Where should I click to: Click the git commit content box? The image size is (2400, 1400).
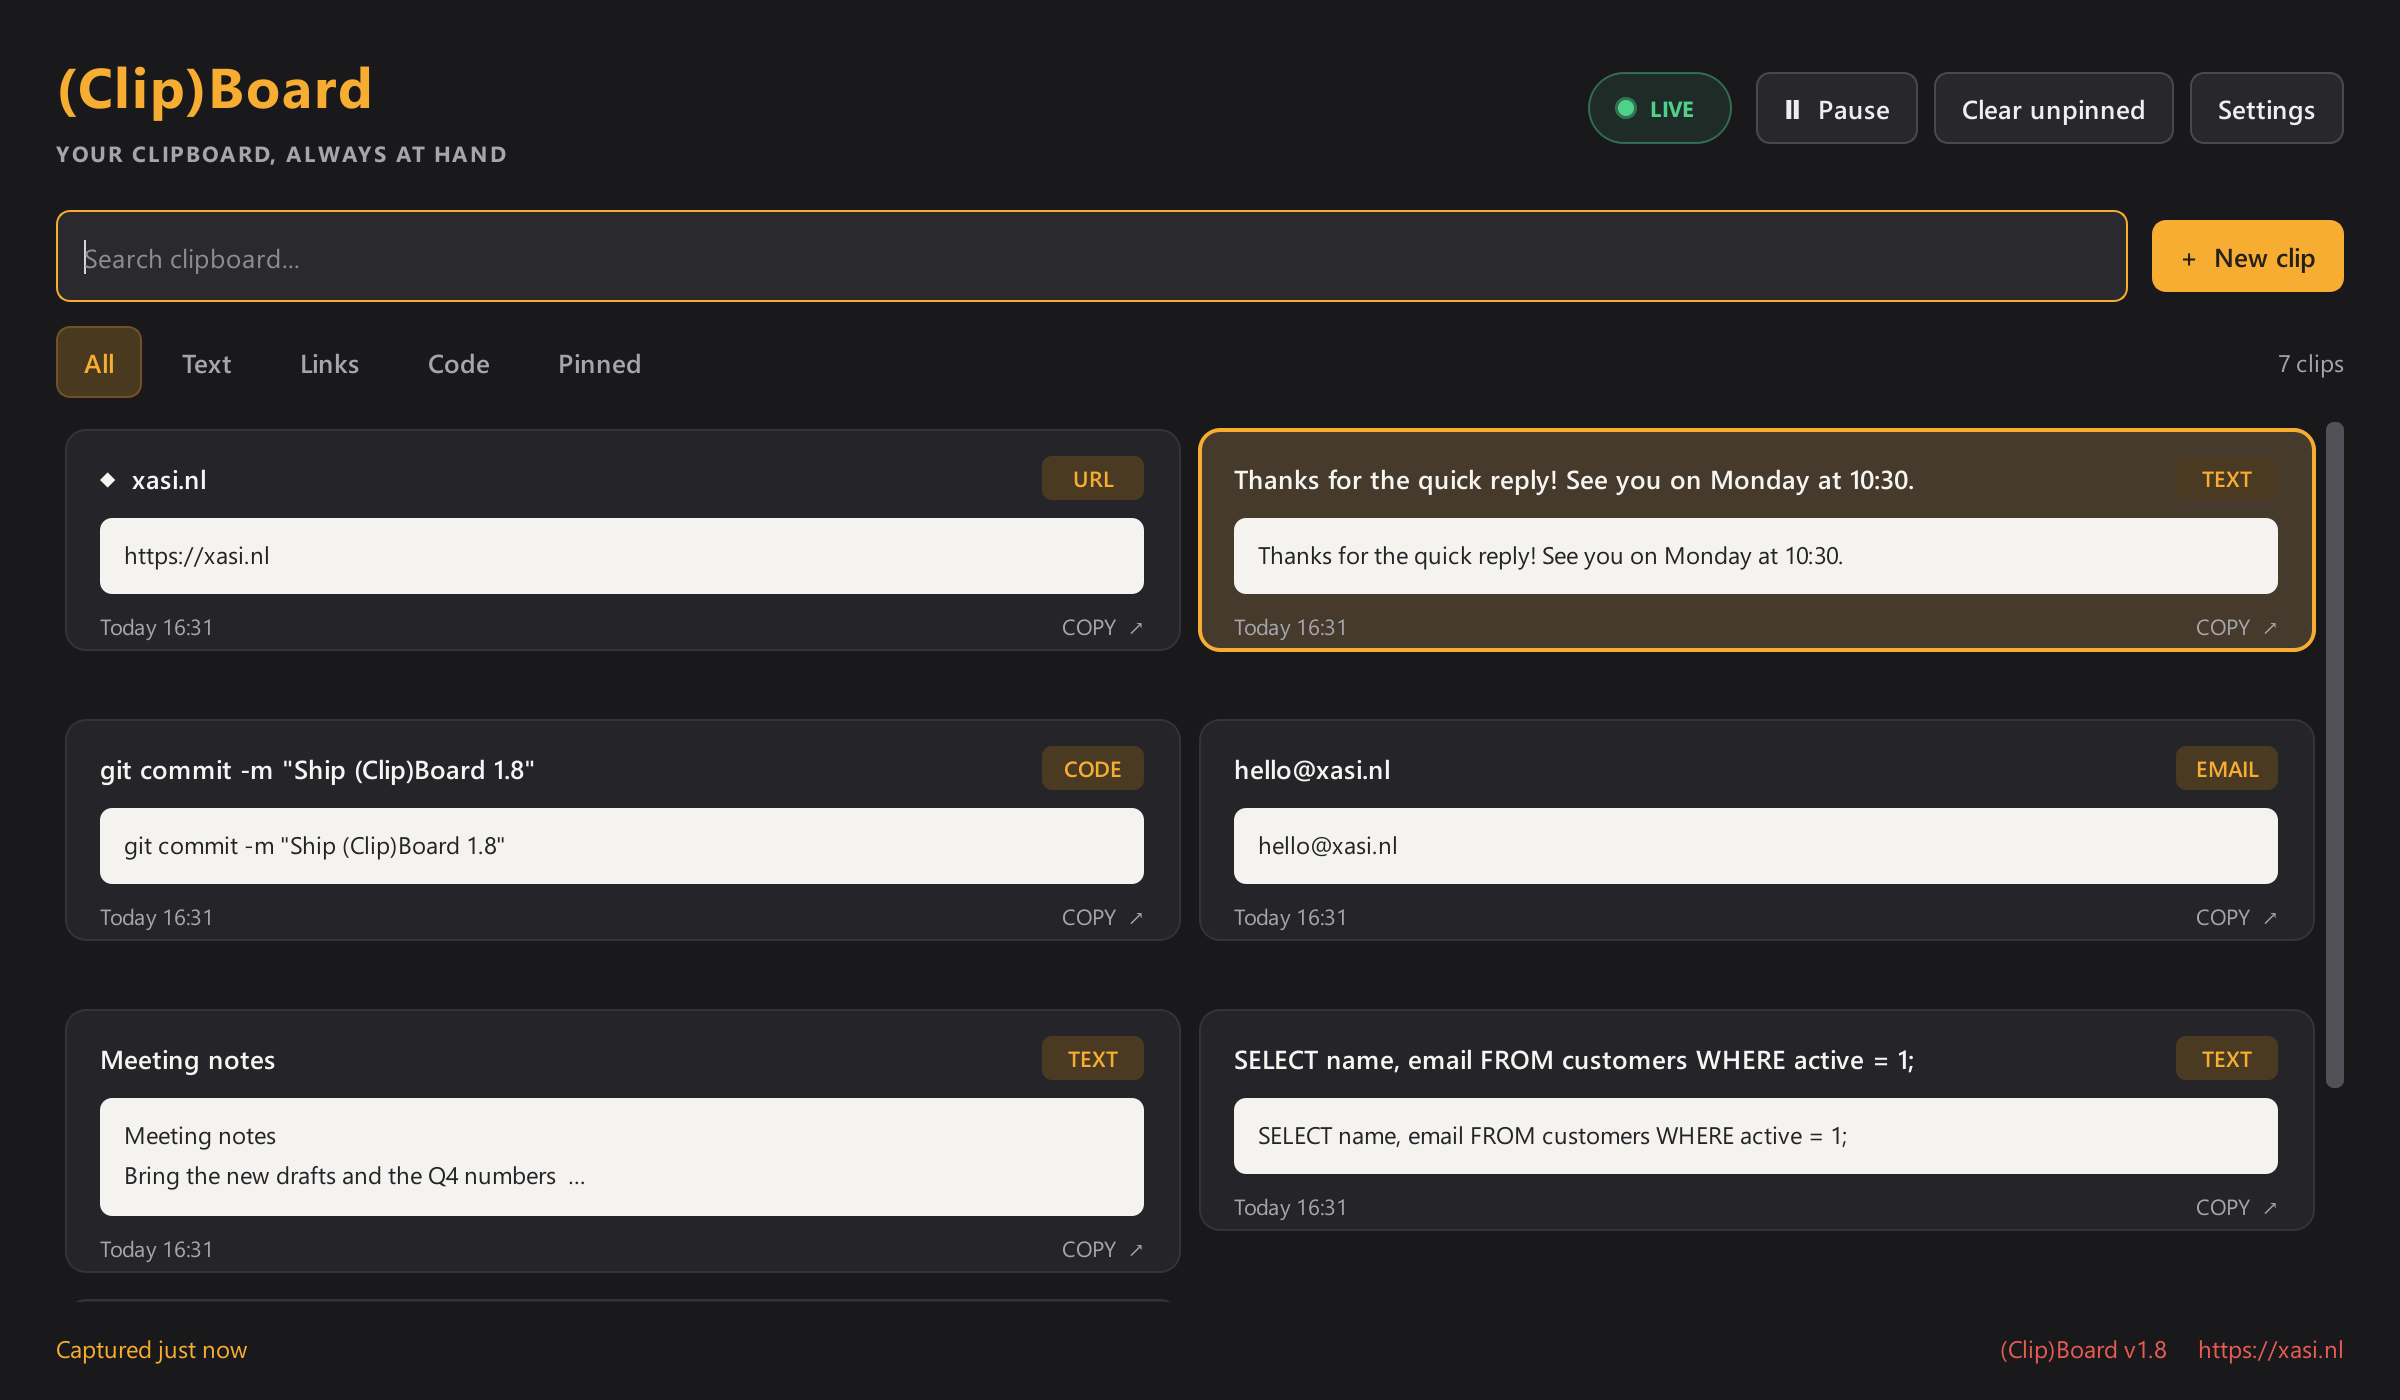point(621,846)
